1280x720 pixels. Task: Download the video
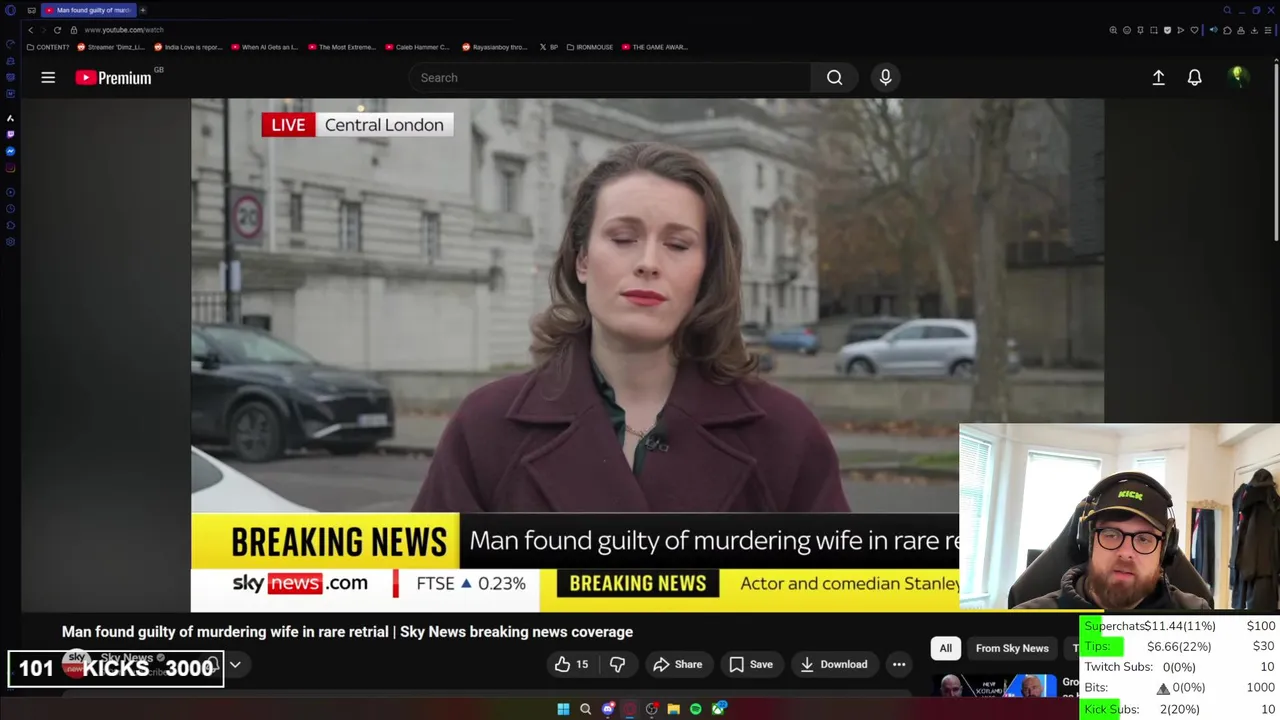click(x=833, y=664)
